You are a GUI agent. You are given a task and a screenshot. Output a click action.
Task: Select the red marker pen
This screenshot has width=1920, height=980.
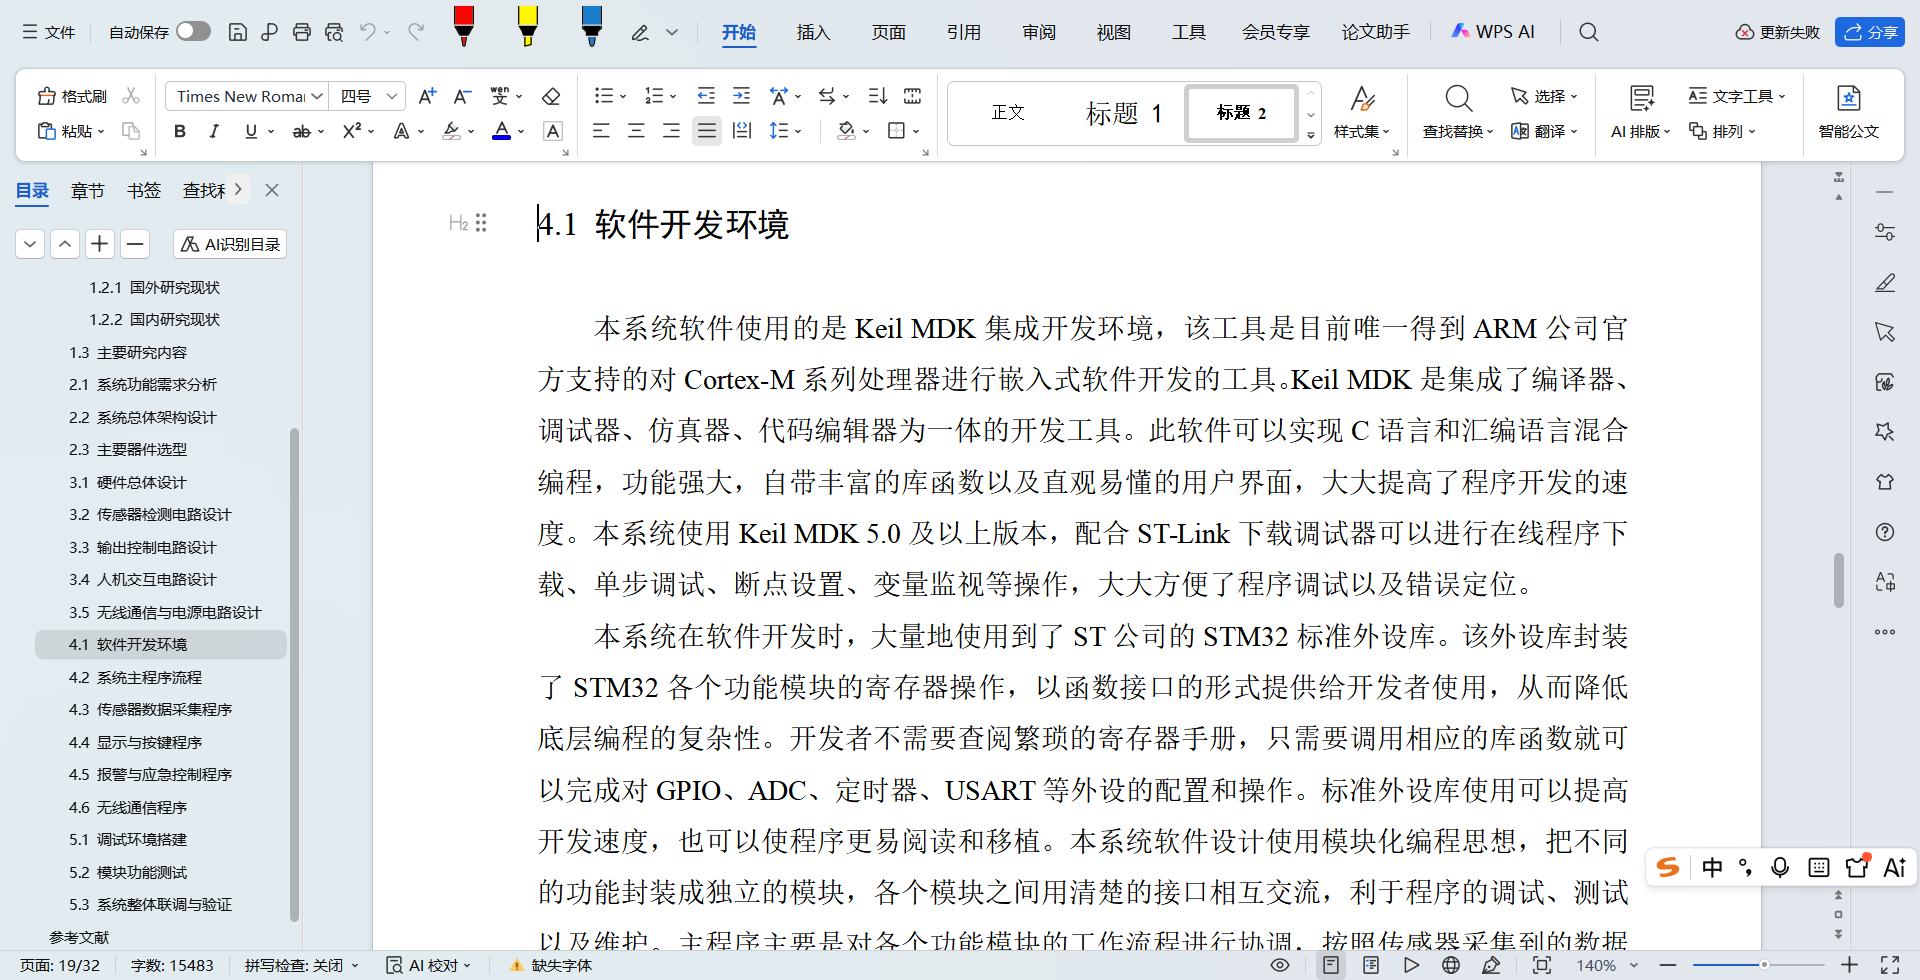(464, 26)
